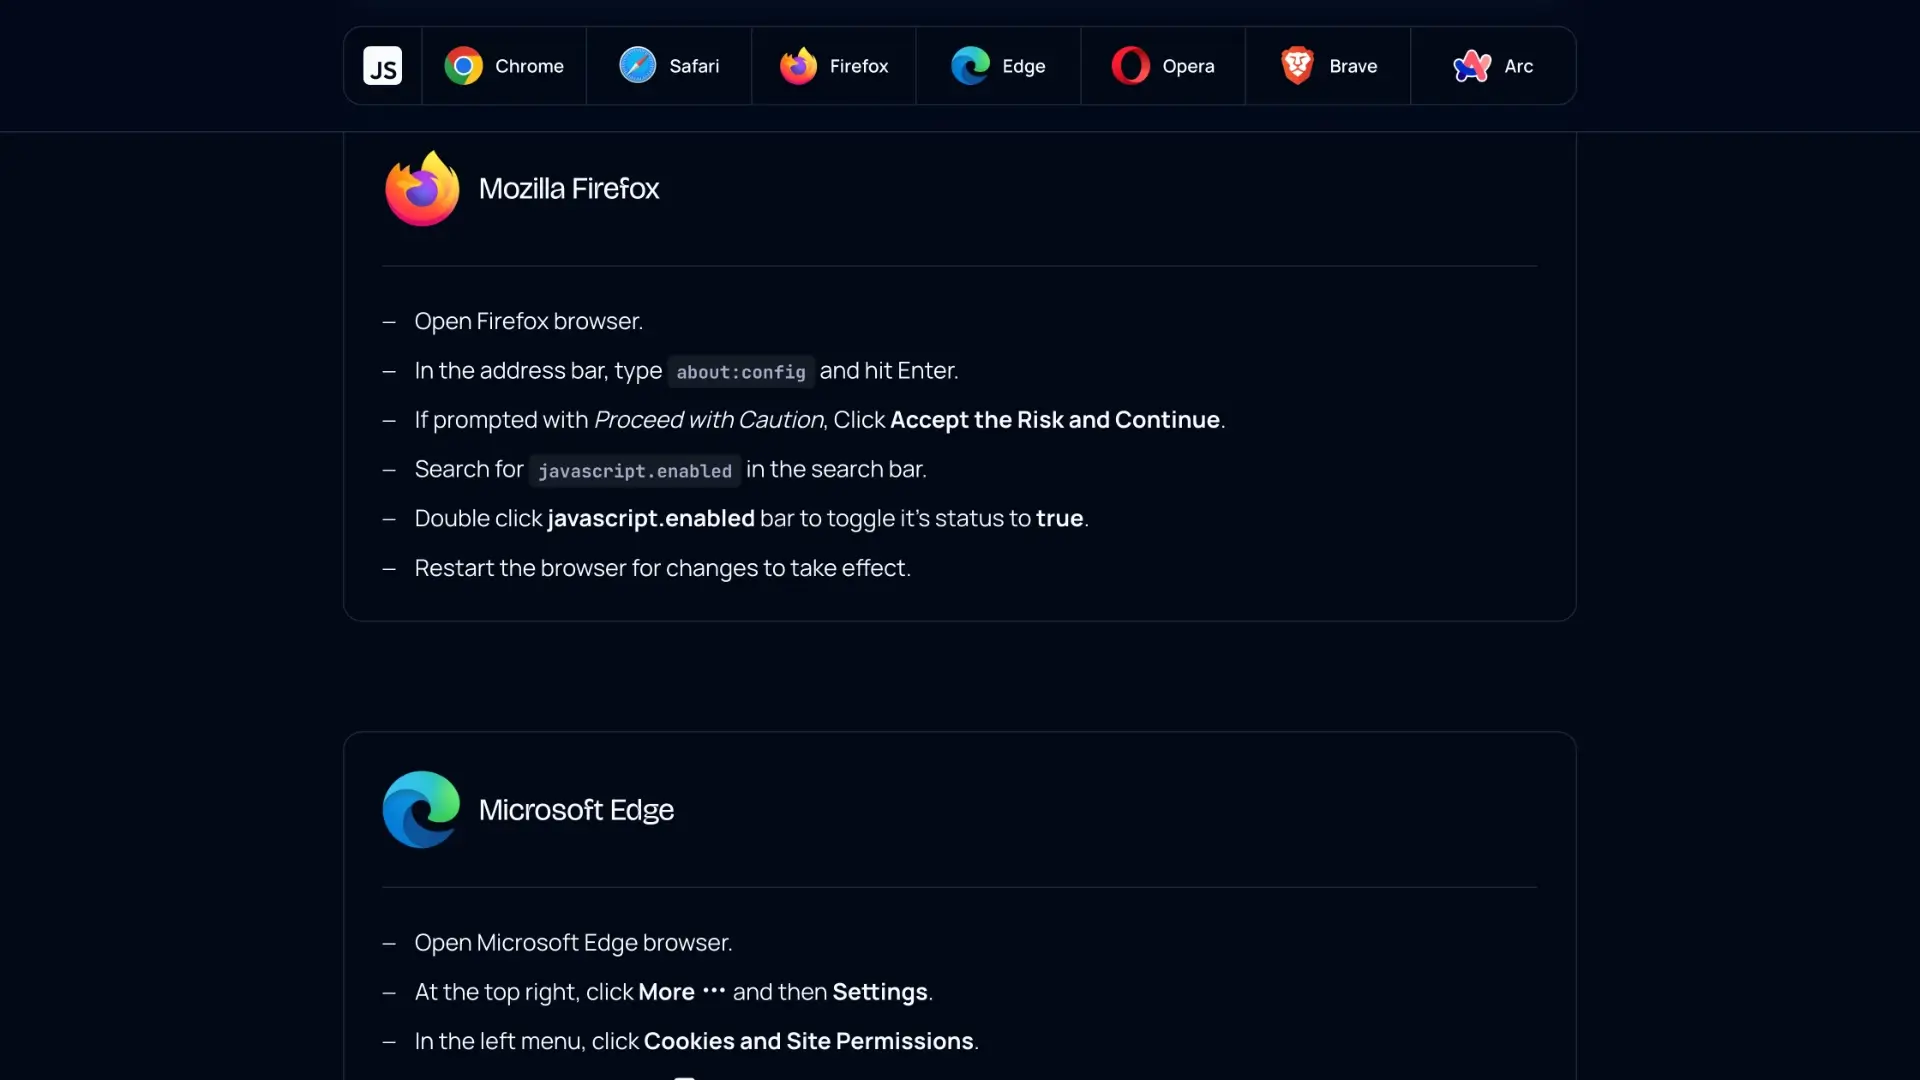Click the Chrome icon in navigation bar
This screenshot has width=1920, height=1080.
[x=463, y=66]
